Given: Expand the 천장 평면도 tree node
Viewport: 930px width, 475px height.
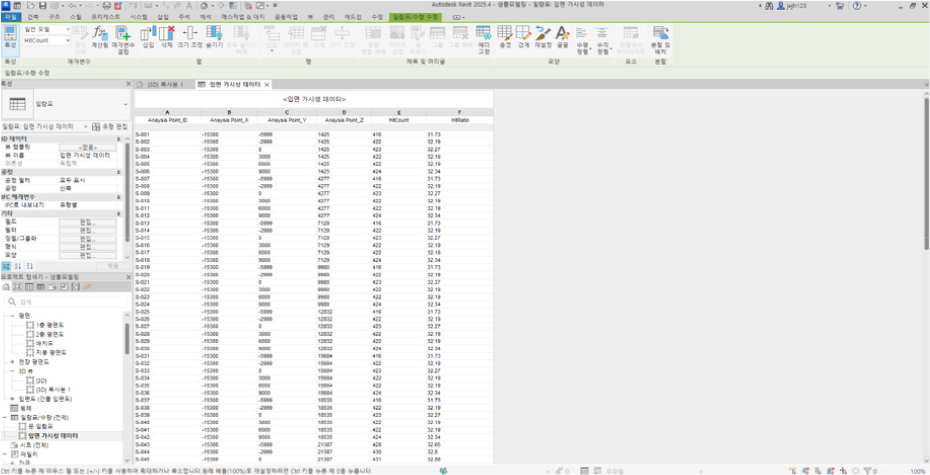Looking at the screenshot, I should (13, 361).
